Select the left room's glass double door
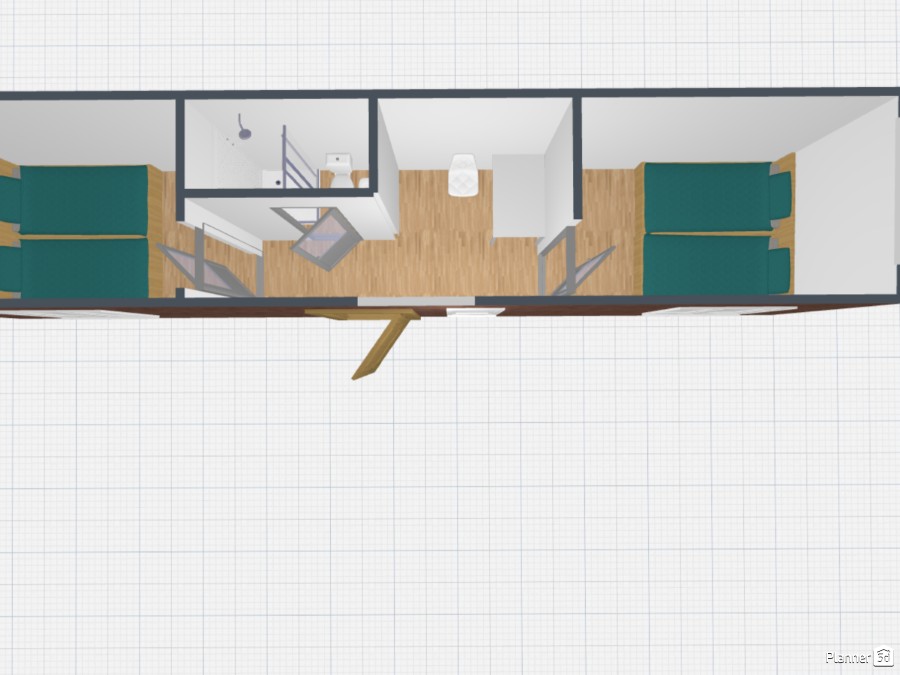This screenshot has width=900, height=675. click(x=205, y=262)
